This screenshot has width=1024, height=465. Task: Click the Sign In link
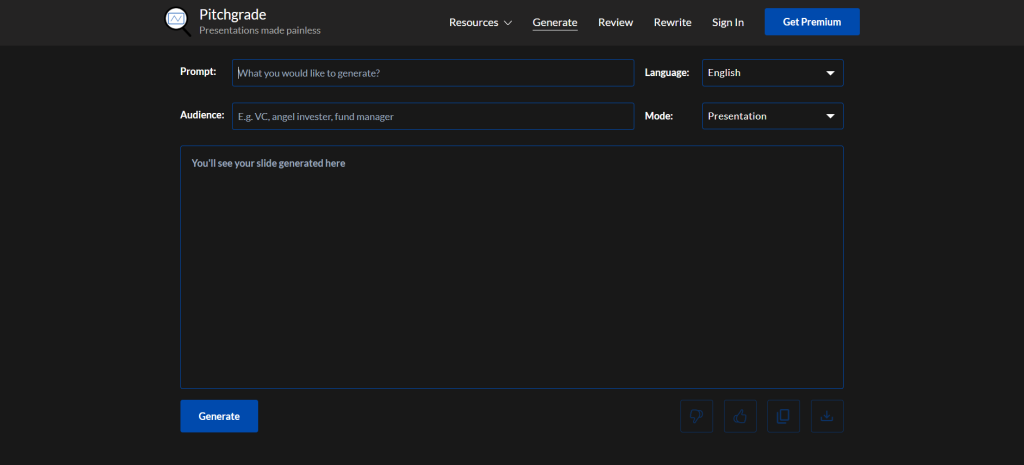click(x=727, y=22)
